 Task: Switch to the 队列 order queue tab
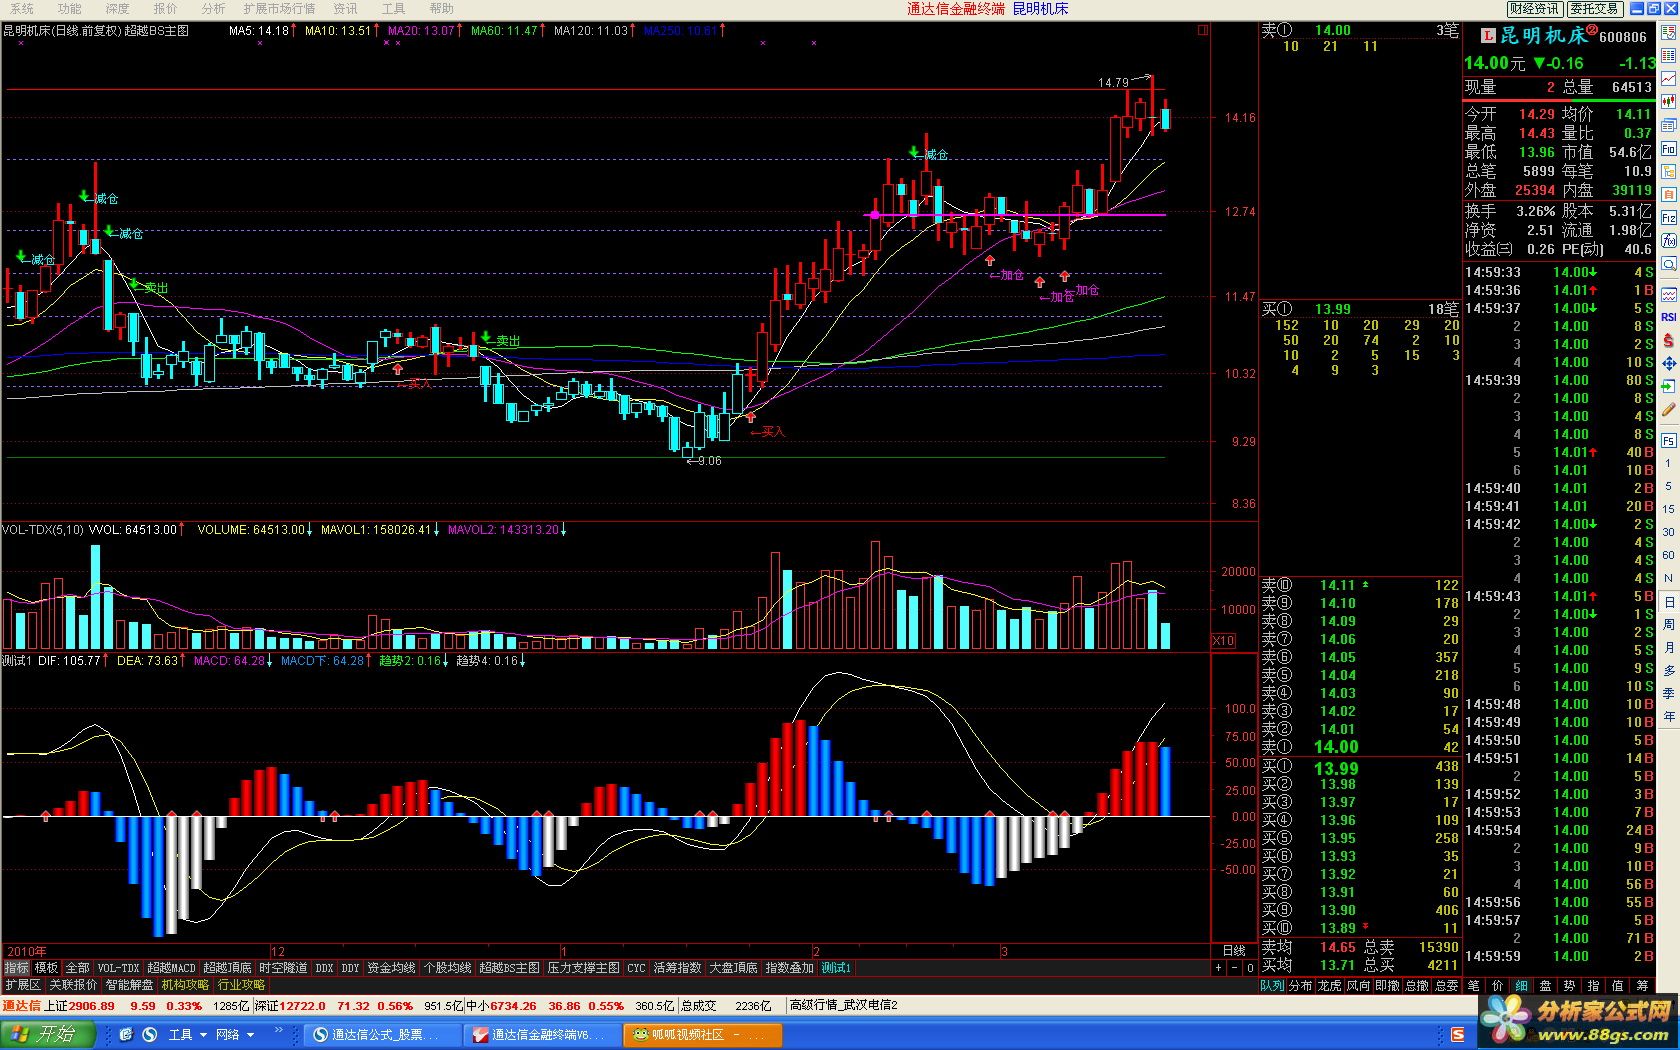tap(1271, 985)
